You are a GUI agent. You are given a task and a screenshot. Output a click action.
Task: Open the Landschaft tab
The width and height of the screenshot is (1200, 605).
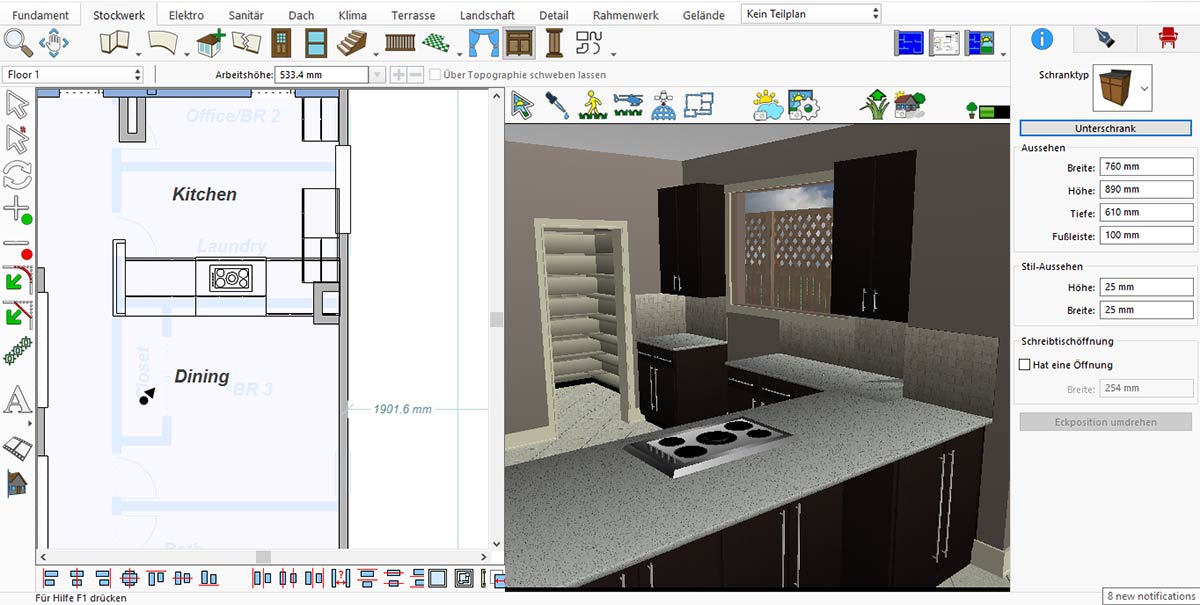tap(487, 15)
